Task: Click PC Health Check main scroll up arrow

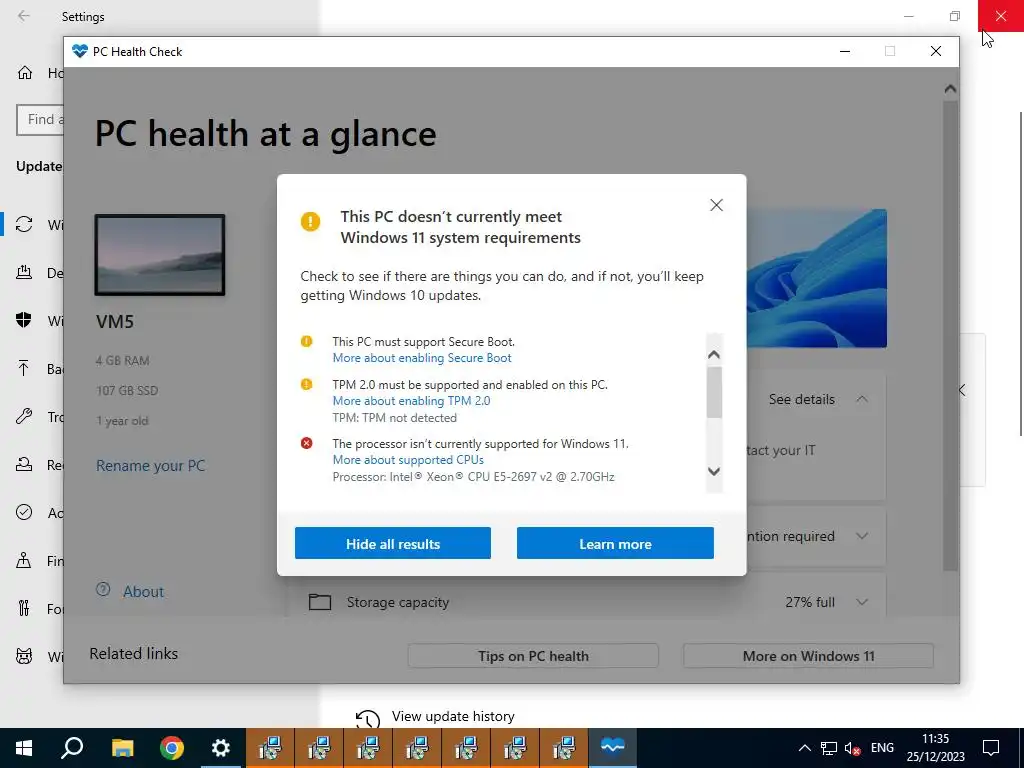Action: tap(950, 89)
